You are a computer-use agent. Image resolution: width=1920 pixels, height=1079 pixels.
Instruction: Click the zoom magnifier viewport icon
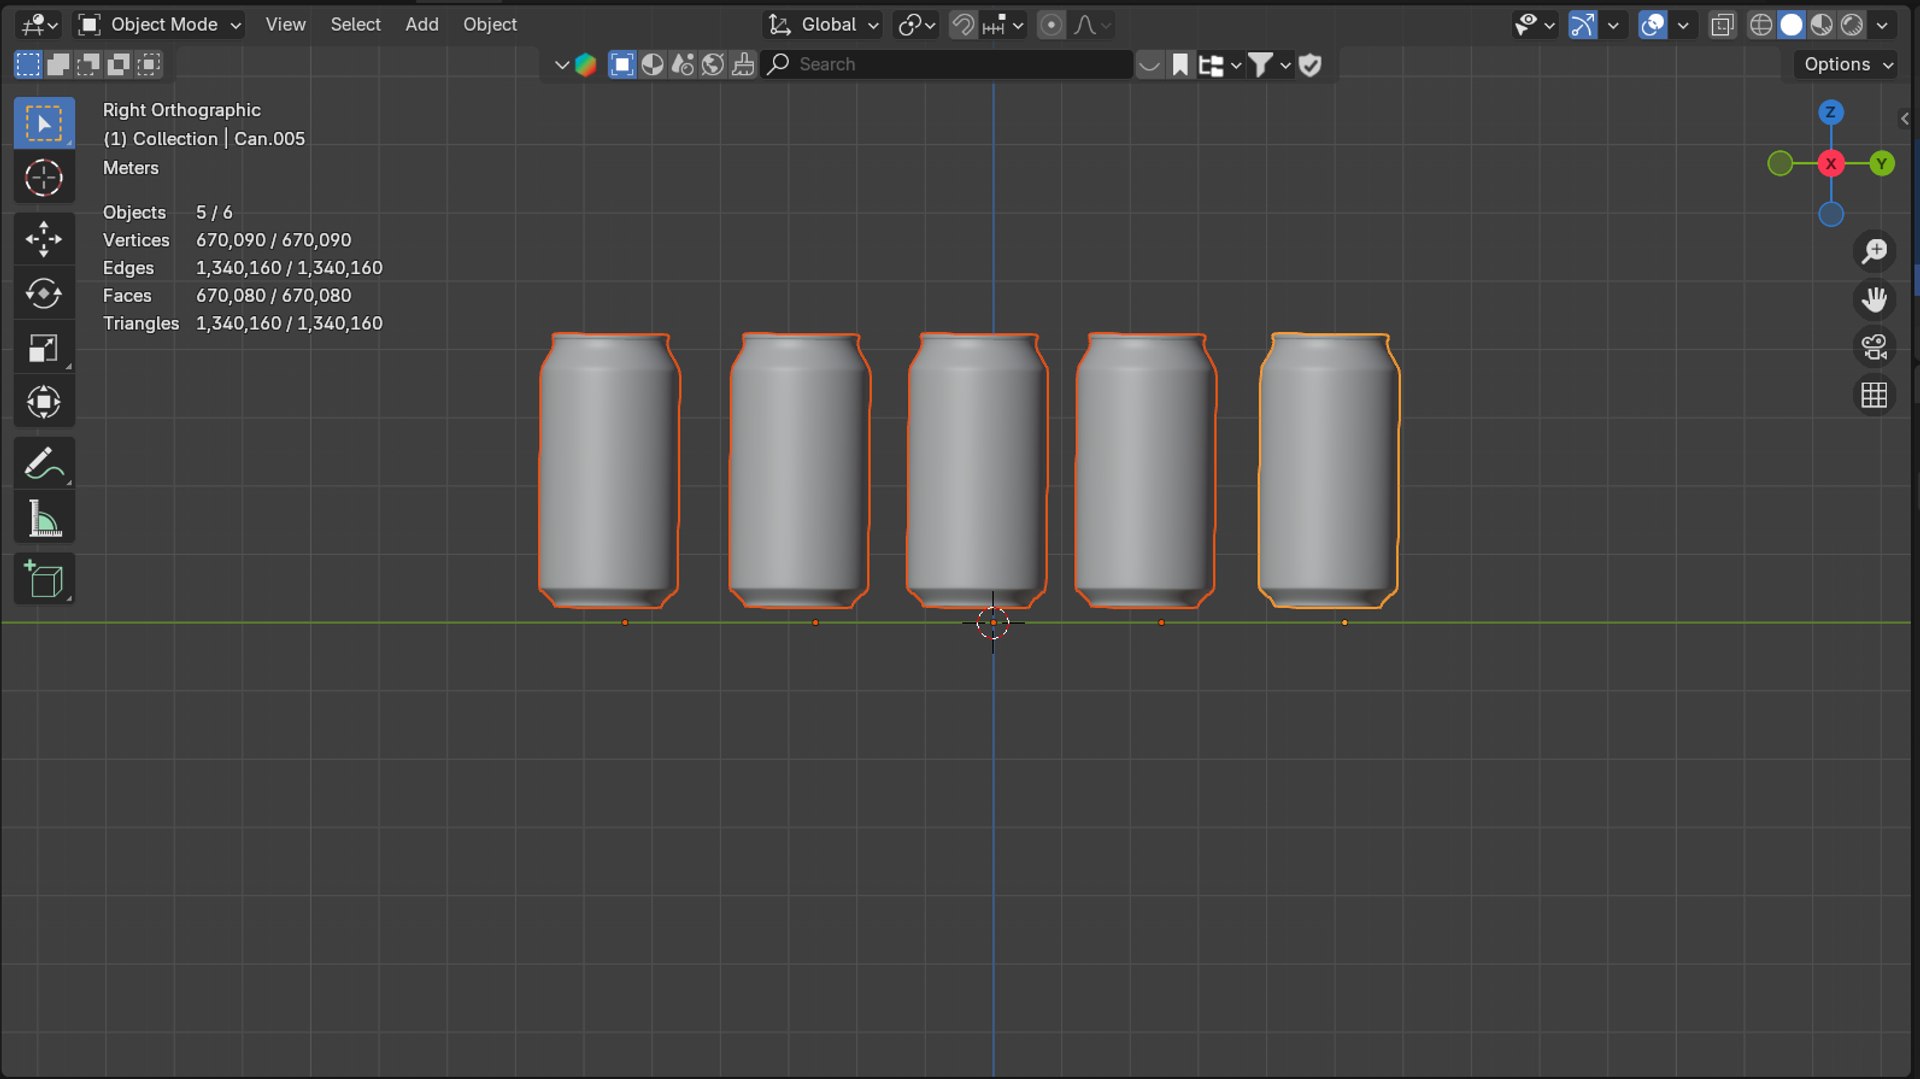(x=1875, y=251)
